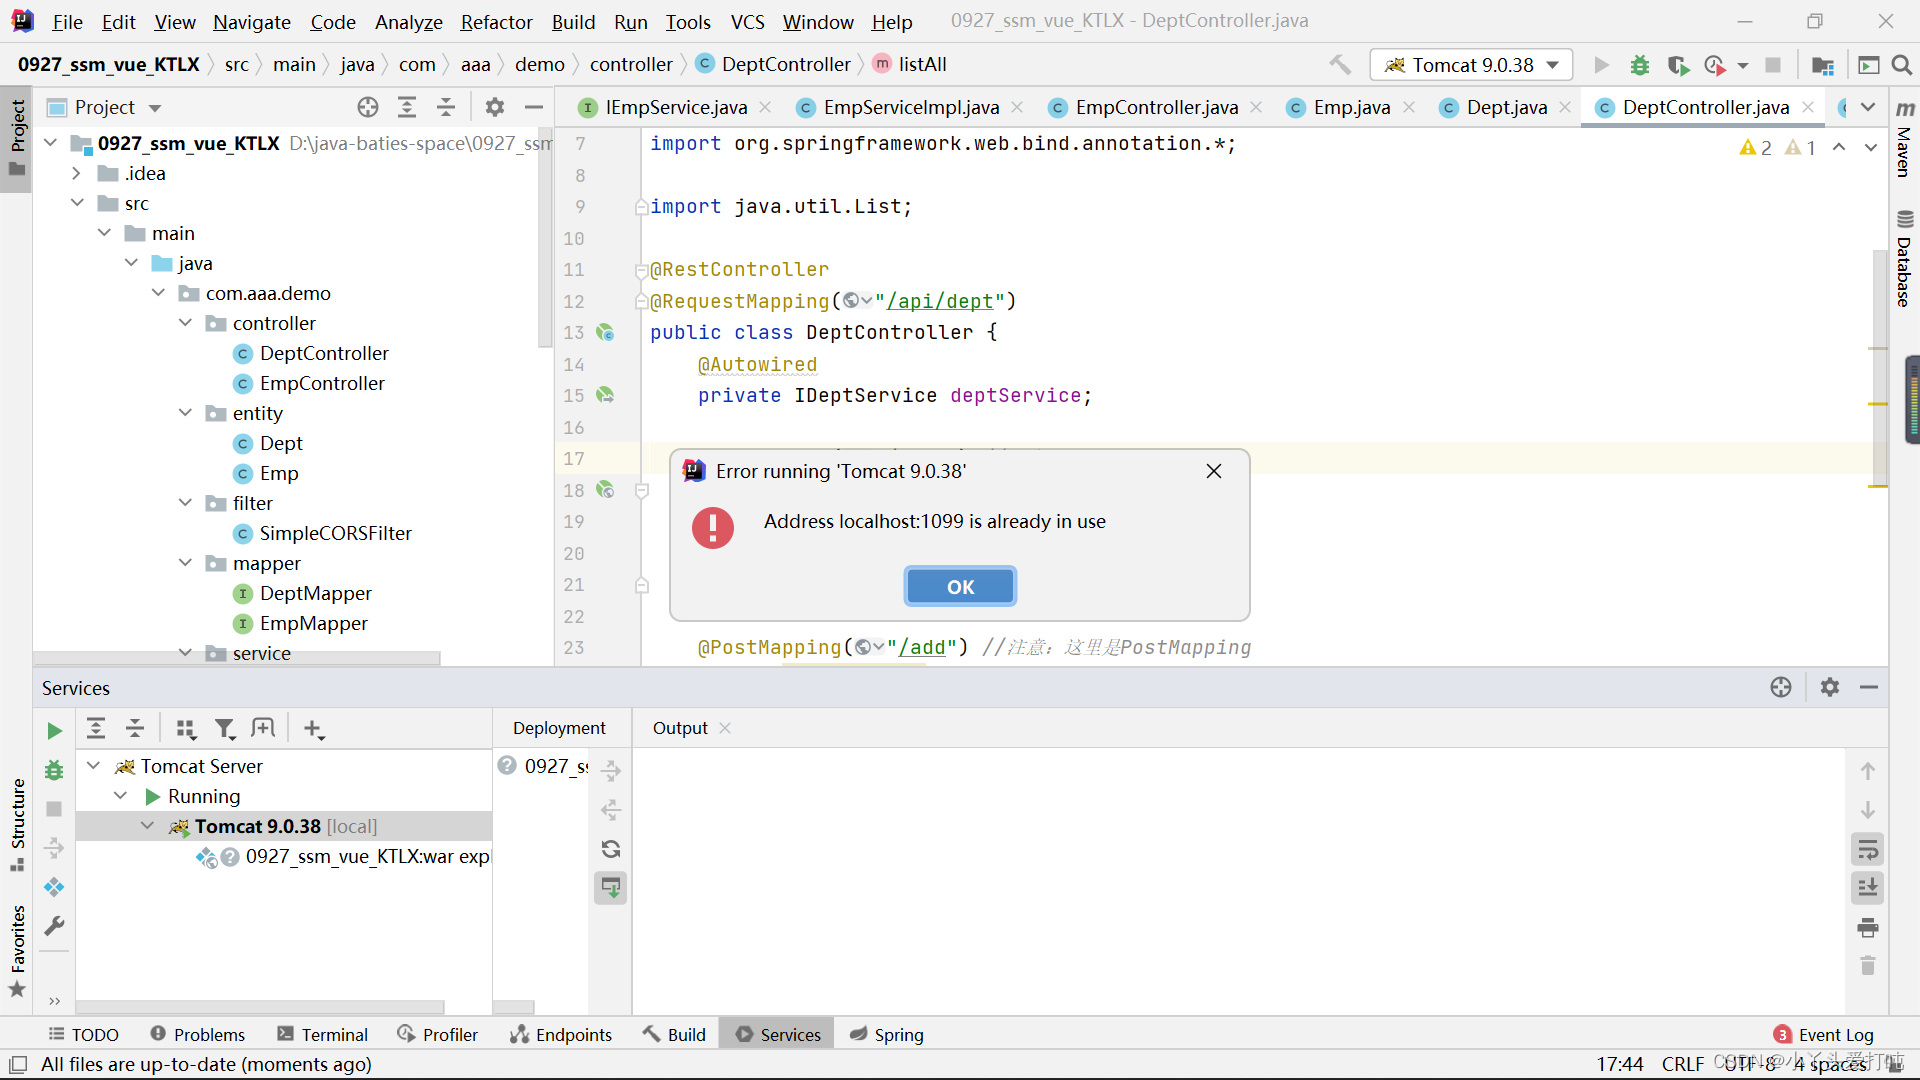Toggle fold marker on line 18
The width and height of the screenshot is (1920, 1080).
tap(643, 490)
